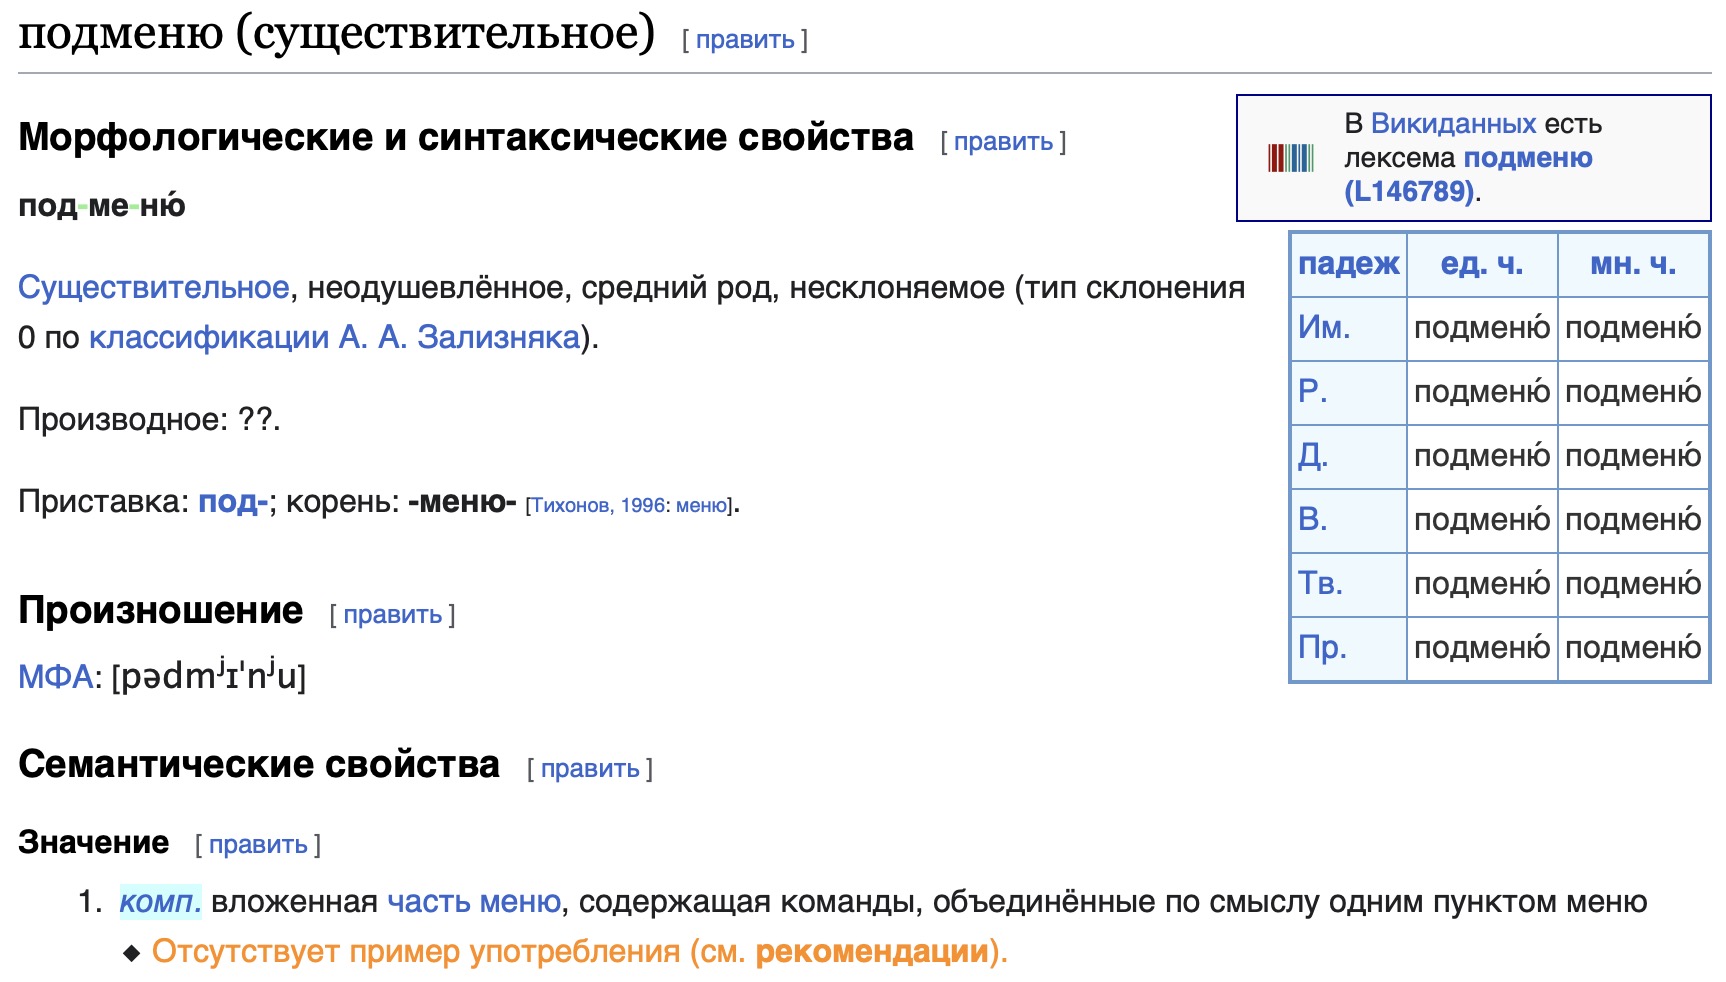Open the Тихонов, 1996 reference
Viewport: 1726px width, 982px height.
coord(598,506)
